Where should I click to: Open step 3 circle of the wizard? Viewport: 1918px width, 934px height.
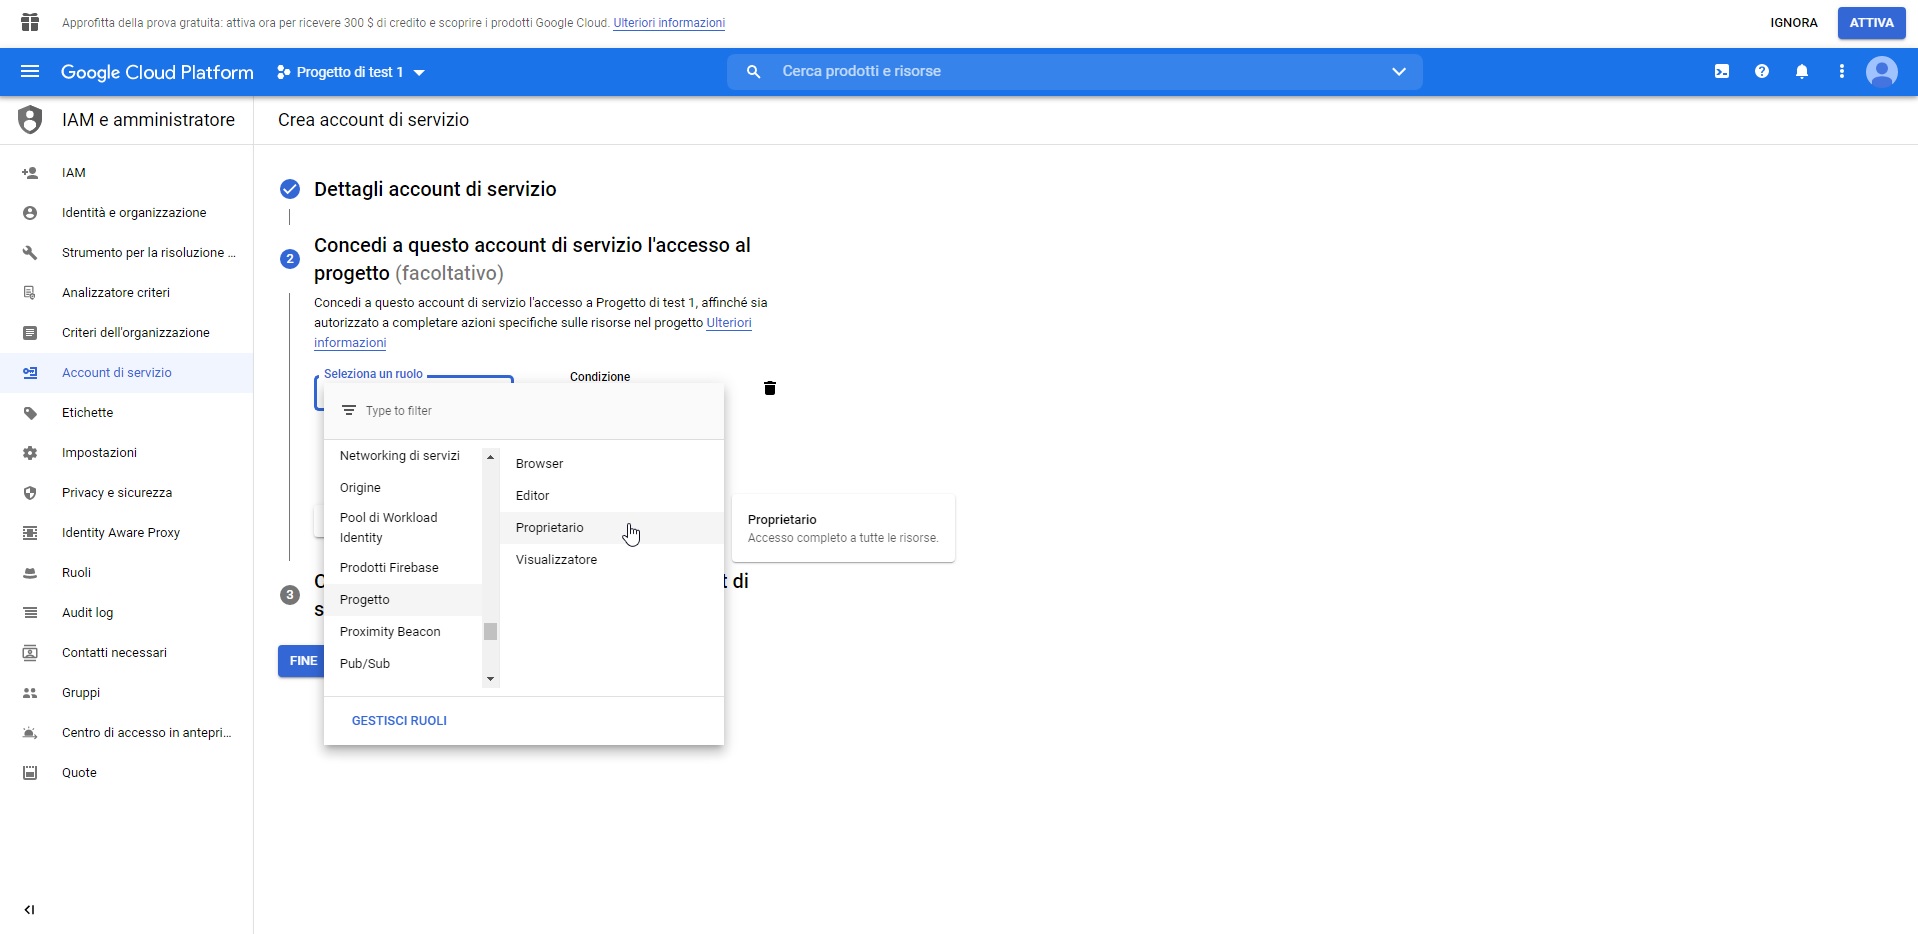(290, 595)
